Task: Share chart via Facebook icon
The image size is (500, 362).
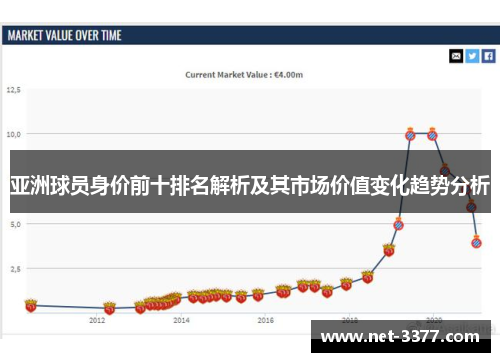Action: (x=488, y=56)
